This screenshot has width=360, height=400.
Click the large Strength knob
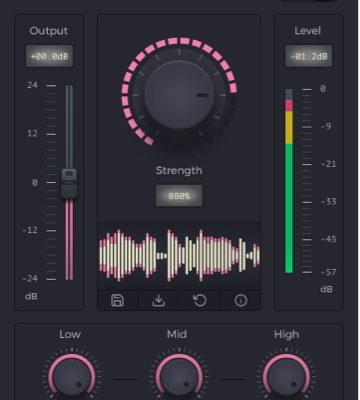click(179, 95)
